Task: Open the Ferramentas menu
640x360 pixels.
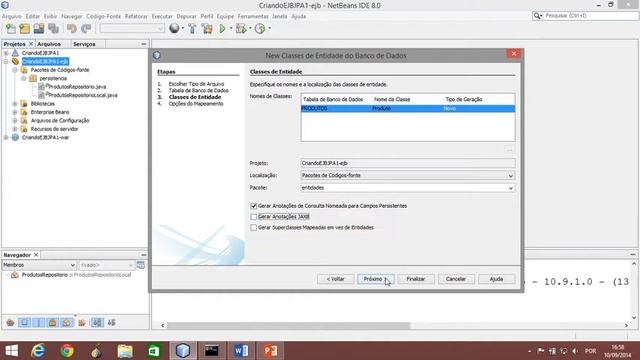Action: (253, 16)
